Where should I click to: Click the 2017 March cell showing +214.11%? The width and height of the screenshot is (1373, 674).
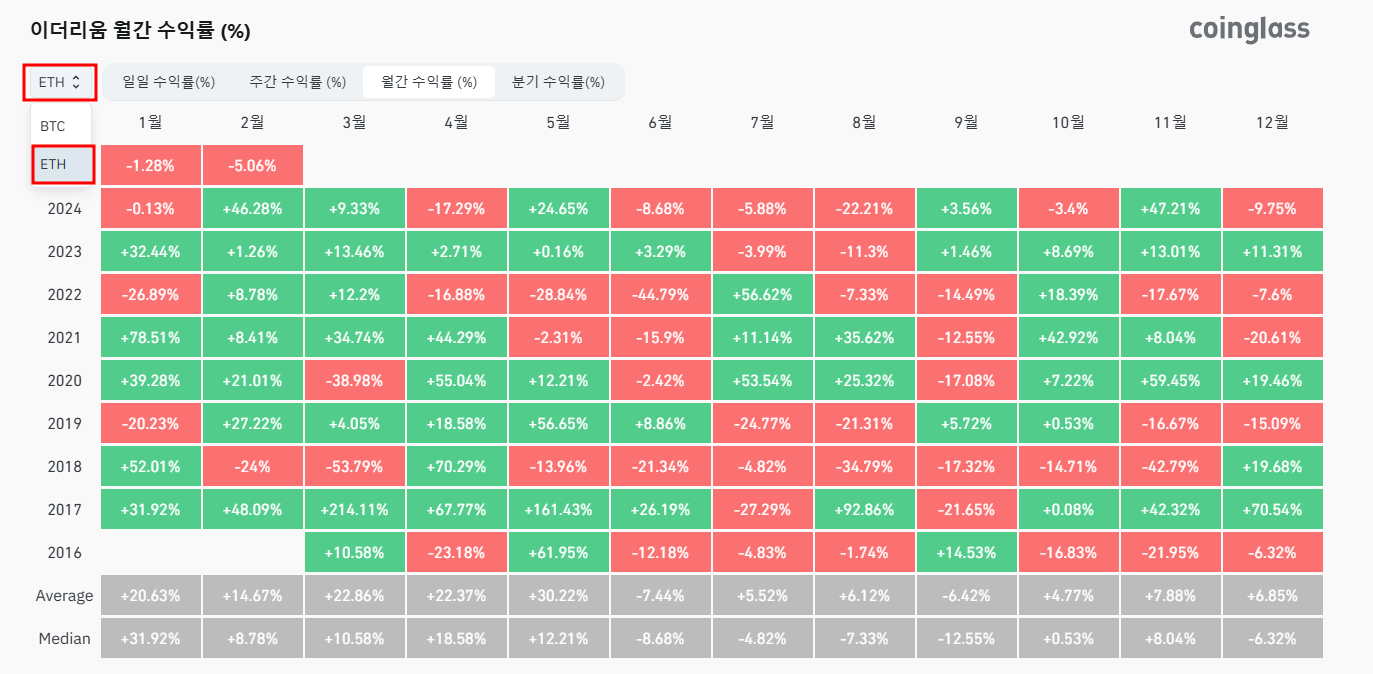point(354,508)
